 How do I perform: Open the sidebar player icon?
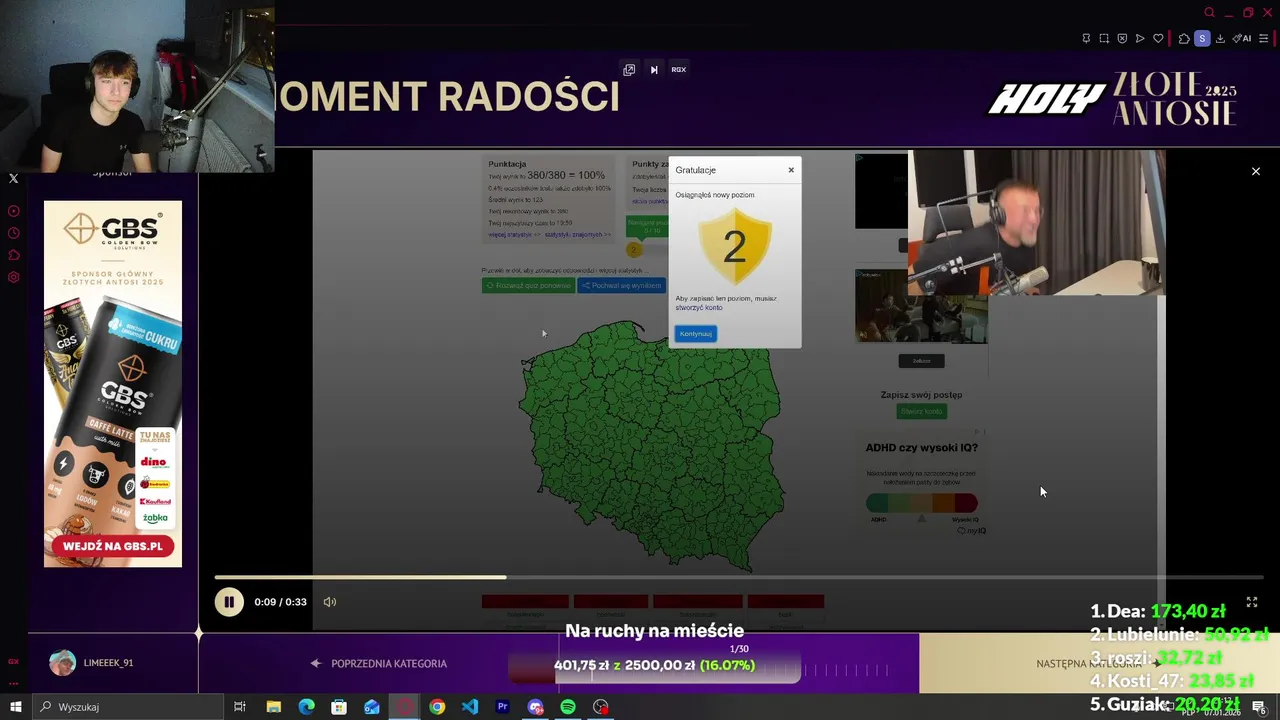pyautogui.click(x=14, y=211)
